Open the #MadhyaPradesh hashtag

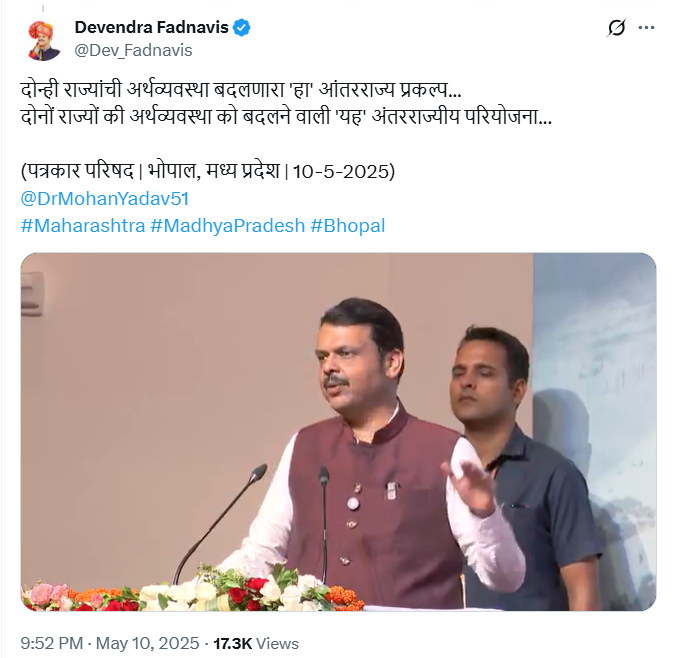click(x=228, y=225)
